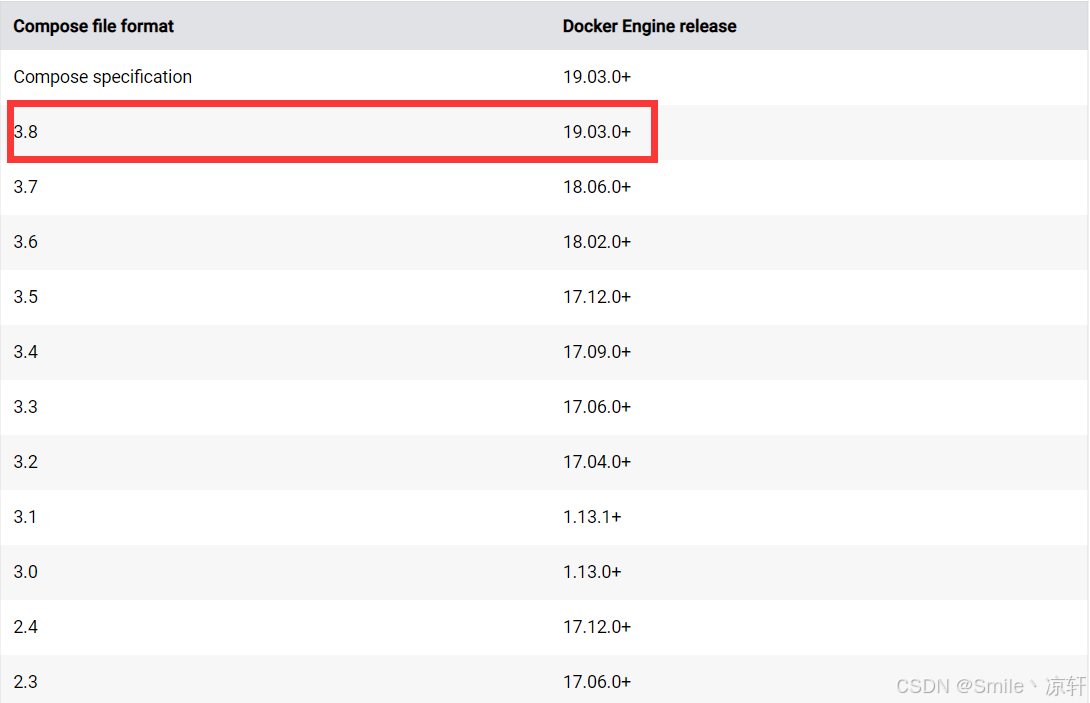The width and height of the screenshot is (1090, 703).
Task: Select the 3.5 format cell
Action: point(26,297)
